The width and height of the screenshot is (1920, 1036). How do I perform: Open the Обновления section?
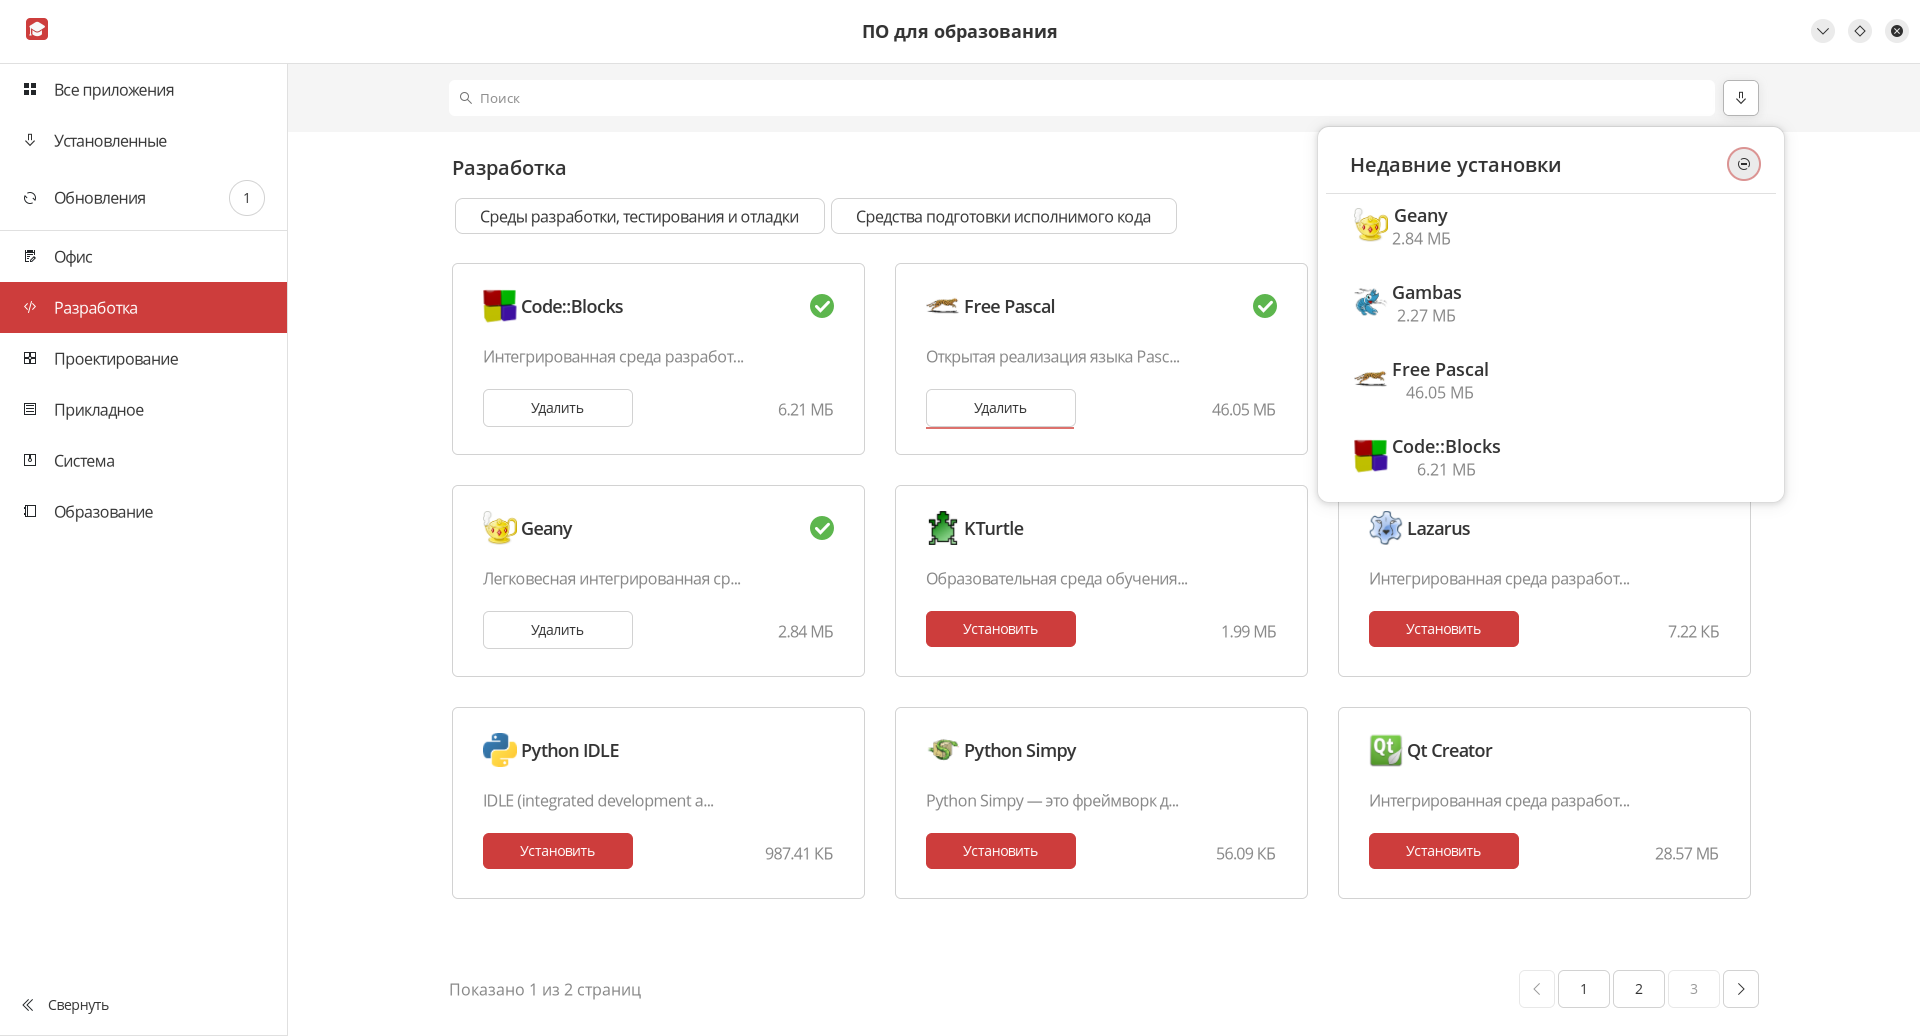coord(143,198)
